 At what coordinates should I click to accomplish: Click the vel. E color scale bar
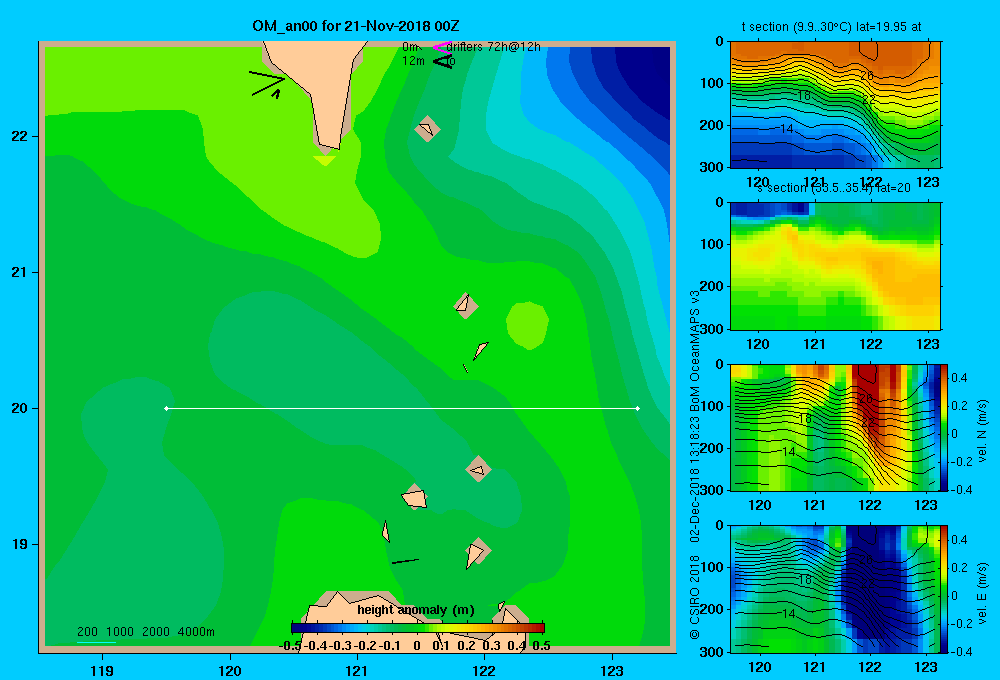click(945, 589)
